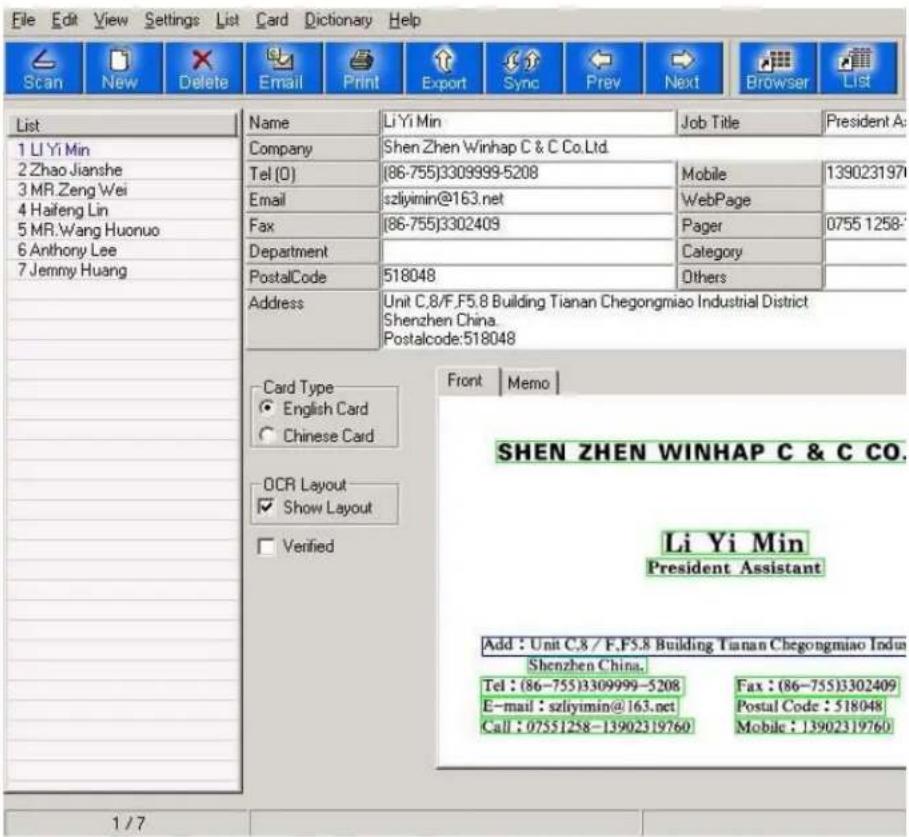Switch to the Front tab
The width and height of the screenshot is (909, 837).
coord(467,381)
